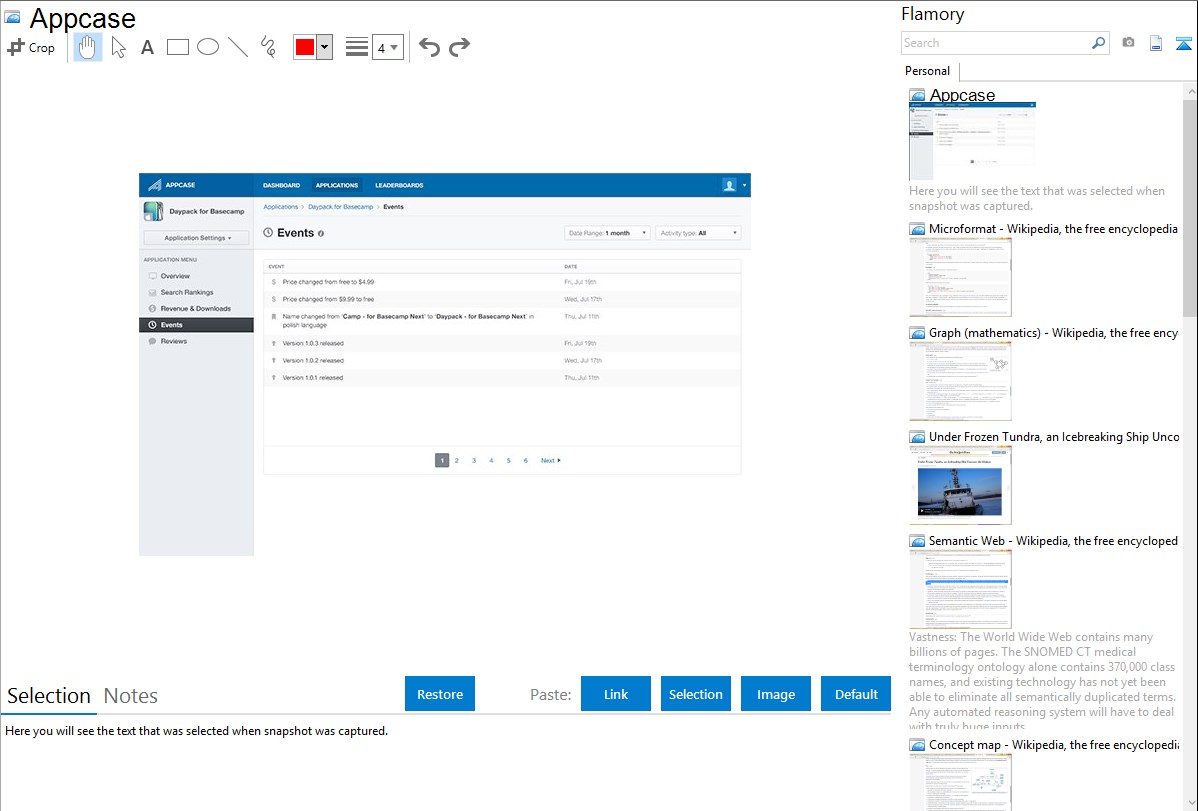Select the text annotation tool (A)
This screenshot has height=811, width=1198.
(x=147, y=47)
